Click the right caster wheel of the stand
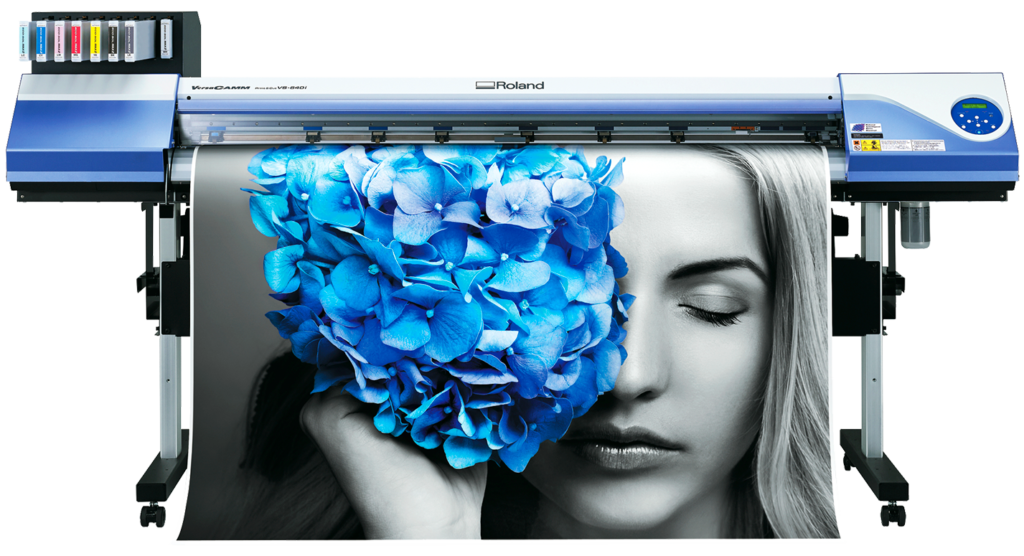The height and width of the screenshot is (556, 1024). [x=892, y=514]
